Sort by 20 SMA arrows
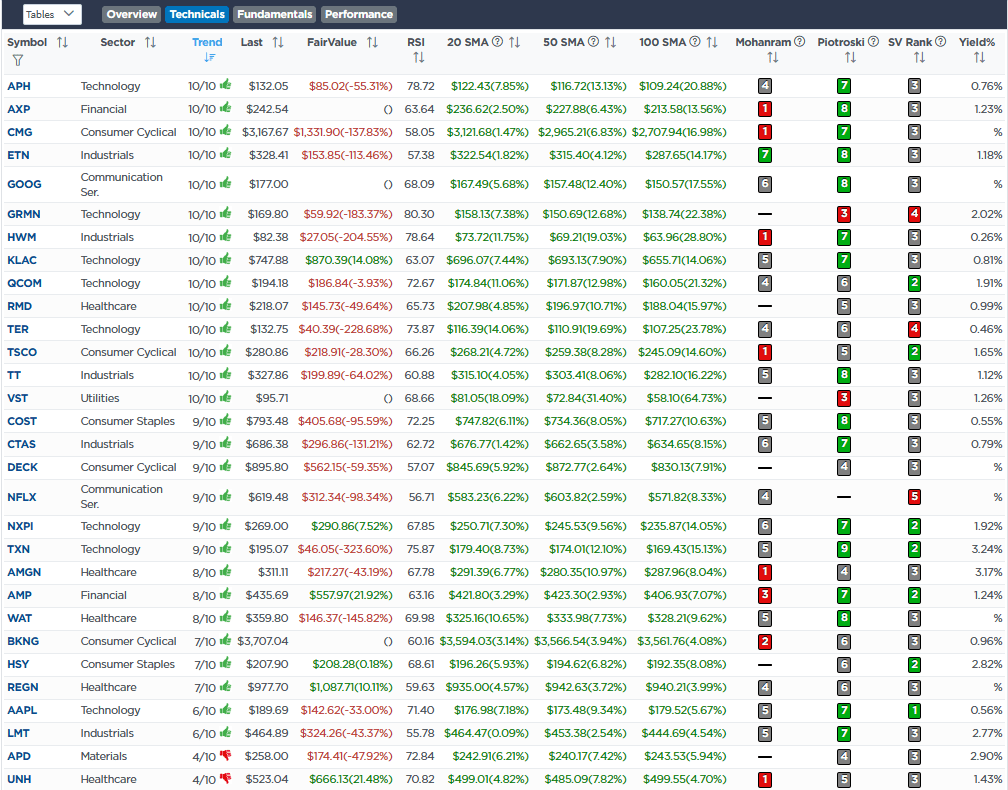 pos(514,42)
